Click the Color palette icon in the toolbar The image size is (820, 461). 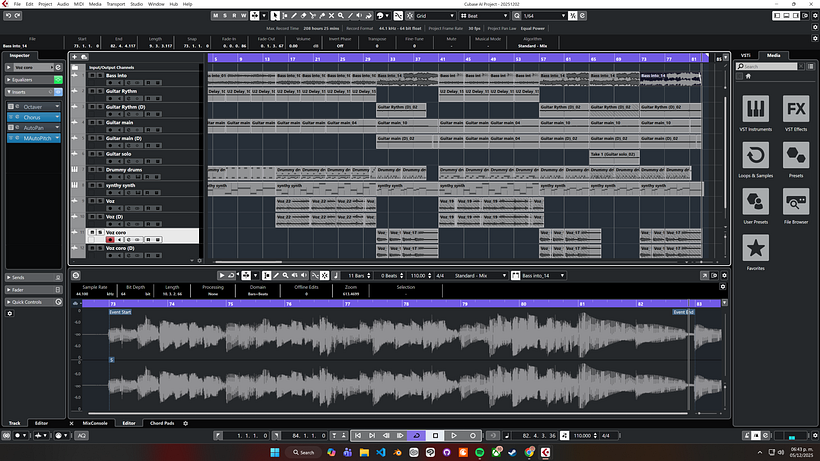pos(380,16)
